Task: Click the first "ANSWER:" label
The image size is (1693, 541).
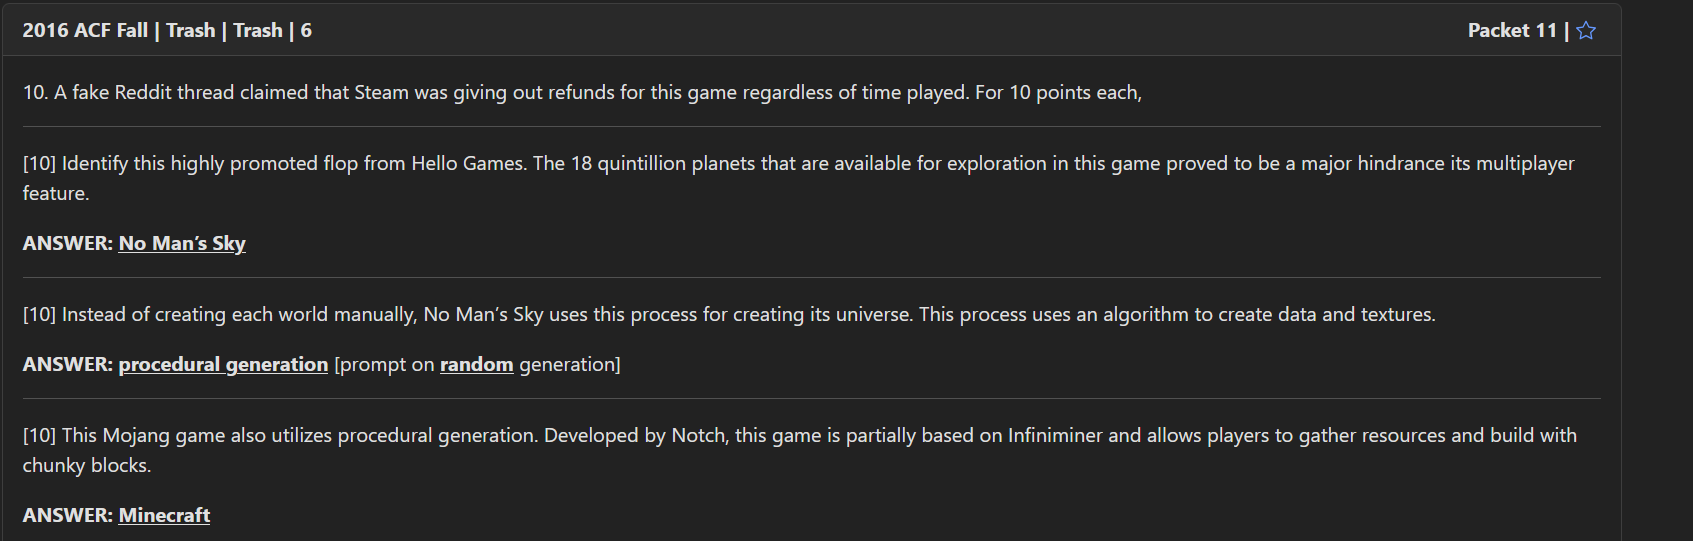Action: click(67, 244)
